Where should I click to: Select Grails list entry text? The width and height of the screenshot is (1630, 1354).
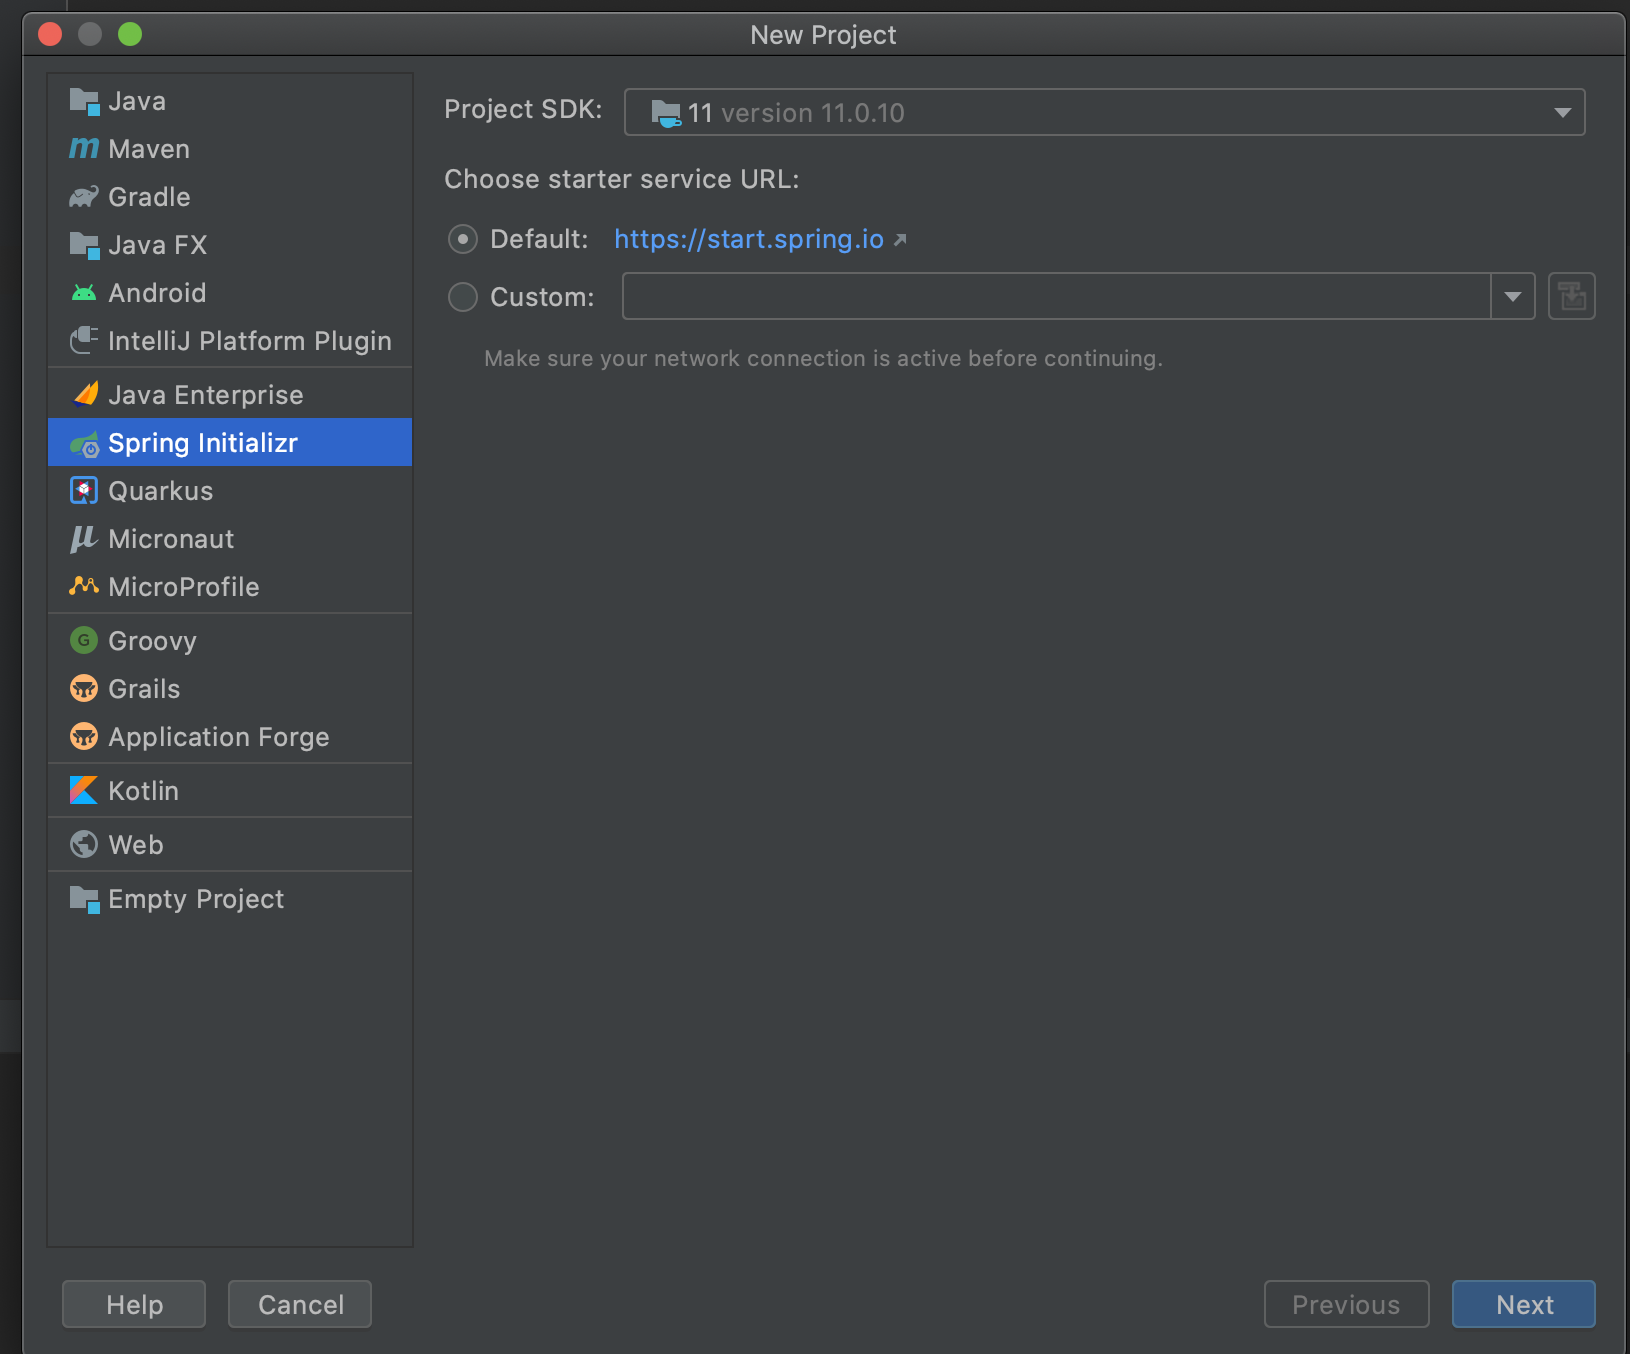pos(144,689)
